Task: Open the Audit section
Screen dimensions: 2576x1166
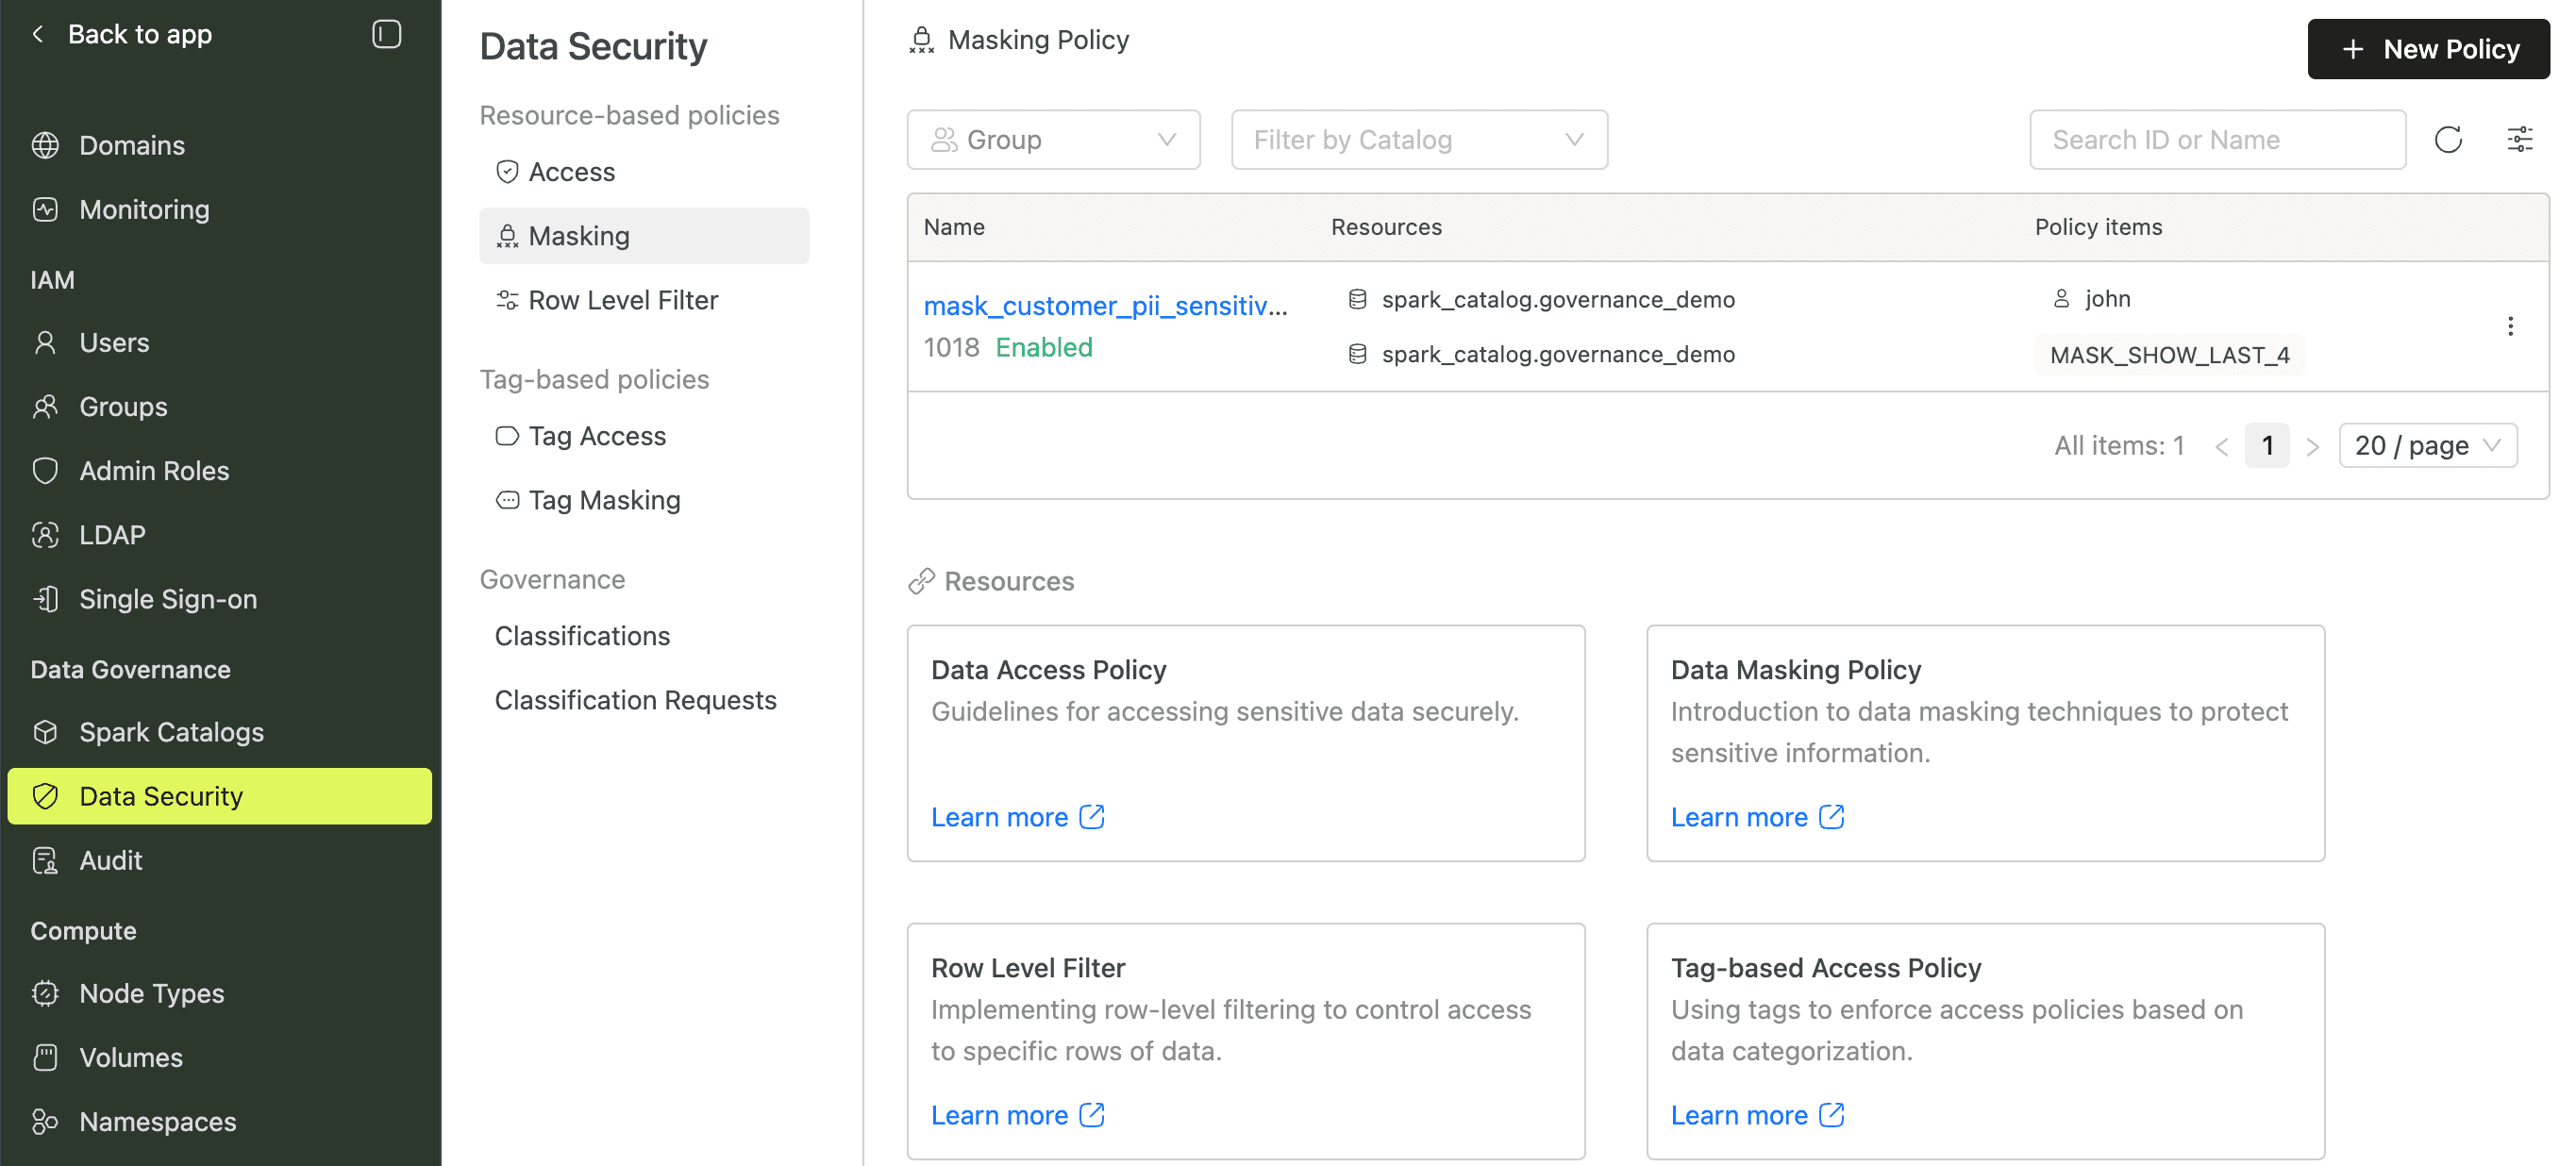Action: click(x=110, y=860)
